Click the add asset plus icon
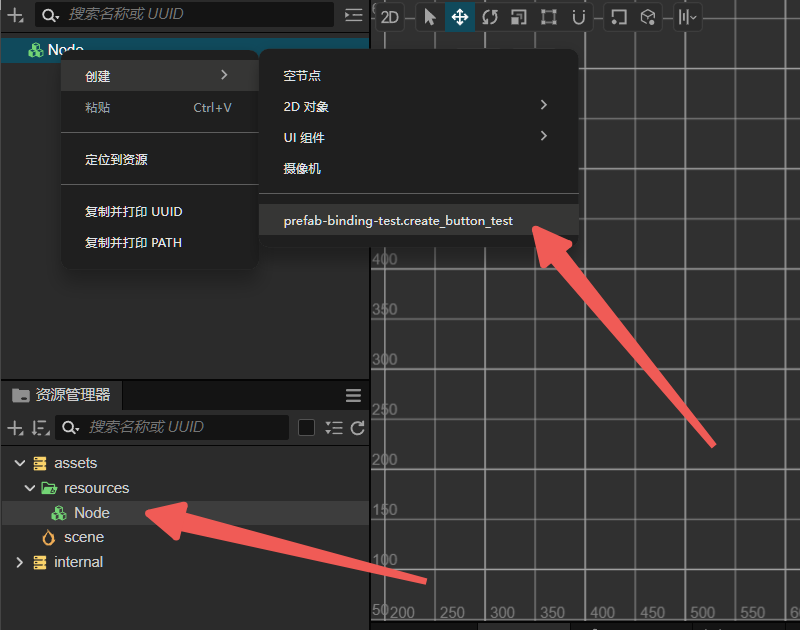 (15, 427)
